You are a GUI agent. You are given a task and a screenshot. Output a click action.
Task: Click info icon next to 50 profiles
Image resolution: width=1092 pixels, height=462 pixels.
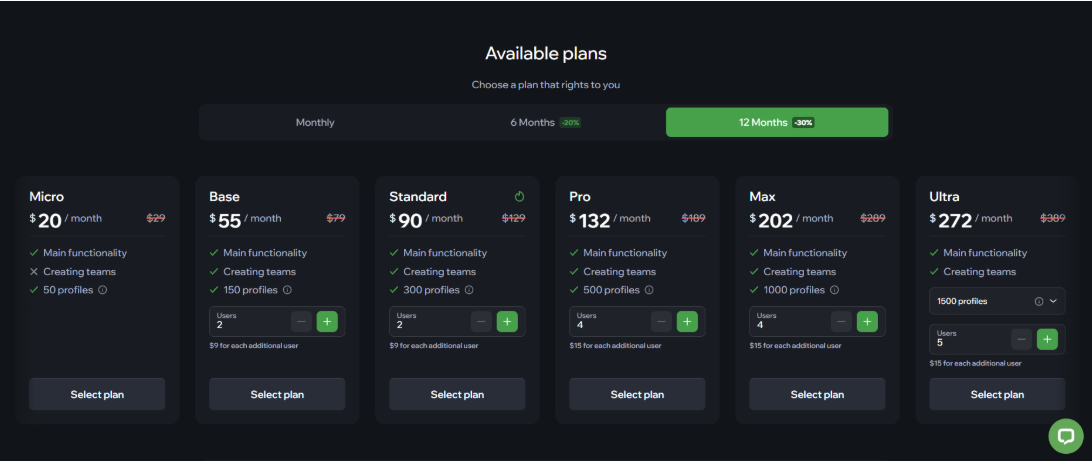click(x=102, y=290)
